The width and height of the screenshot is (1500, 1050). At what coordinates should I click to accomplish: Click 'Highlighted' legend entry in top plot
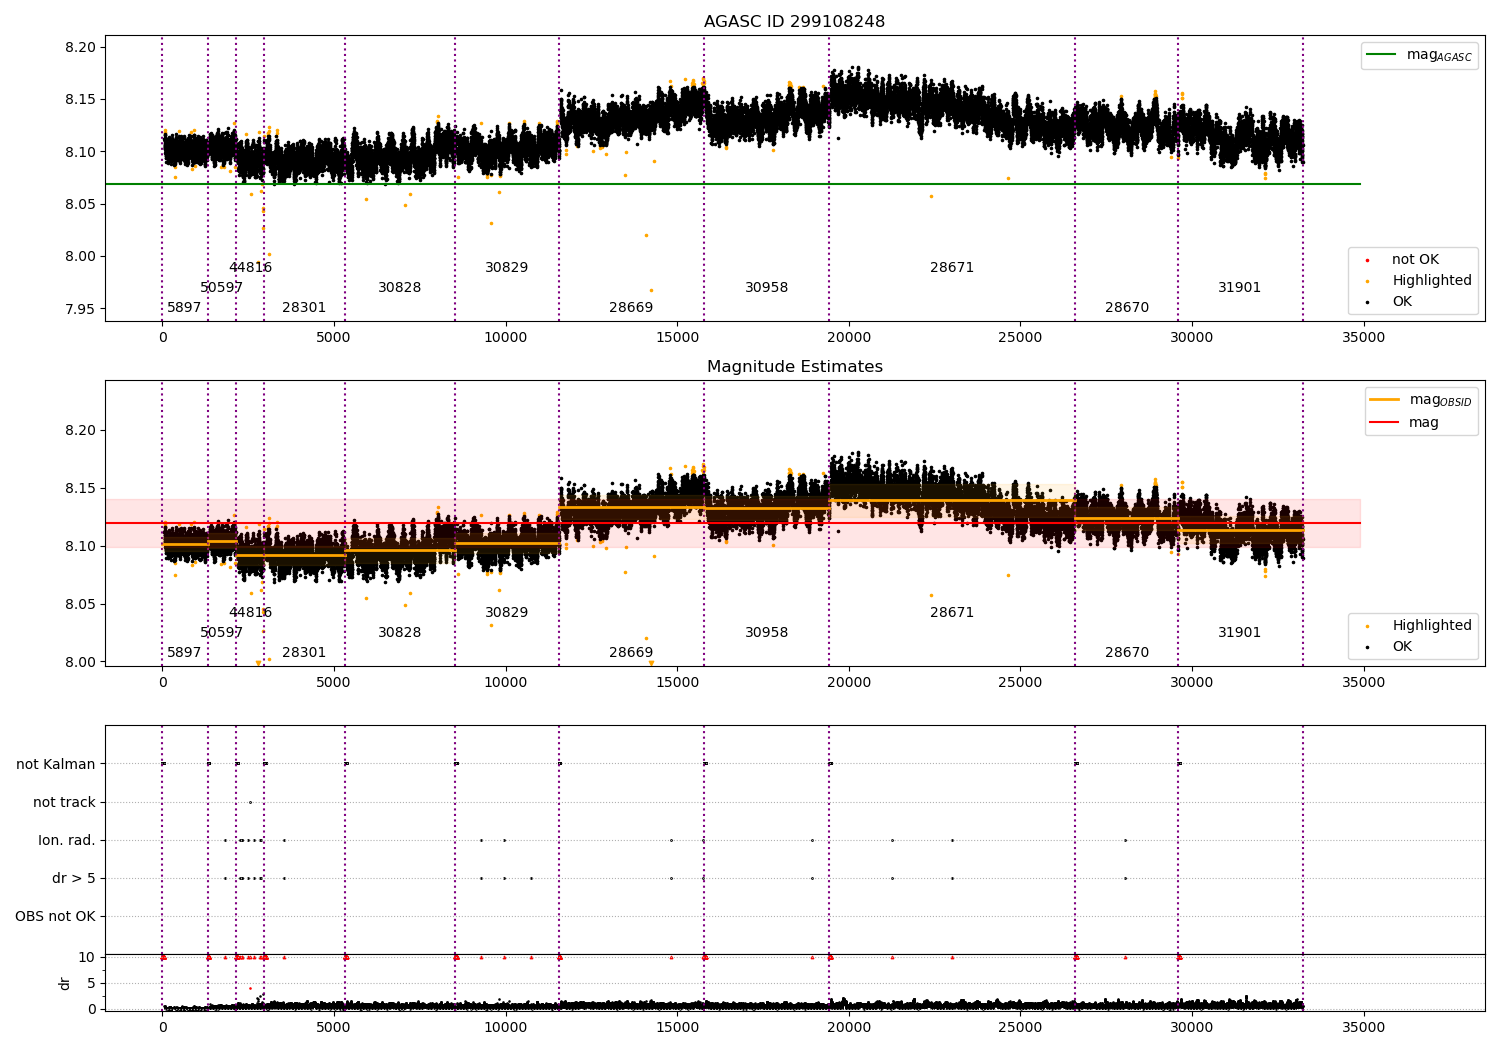pyautogui.click(x=1431, y=281)
